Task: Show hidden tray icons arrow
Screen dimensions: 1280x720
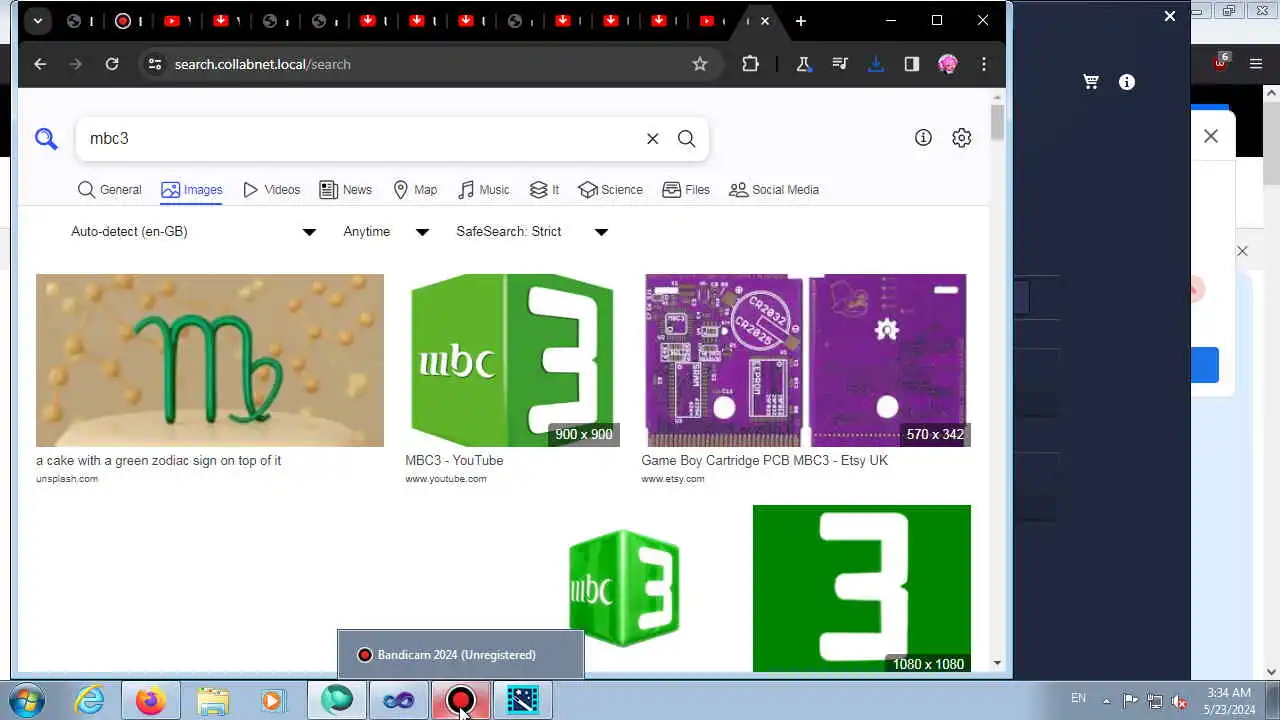Action: click(x=1106, y=701)
